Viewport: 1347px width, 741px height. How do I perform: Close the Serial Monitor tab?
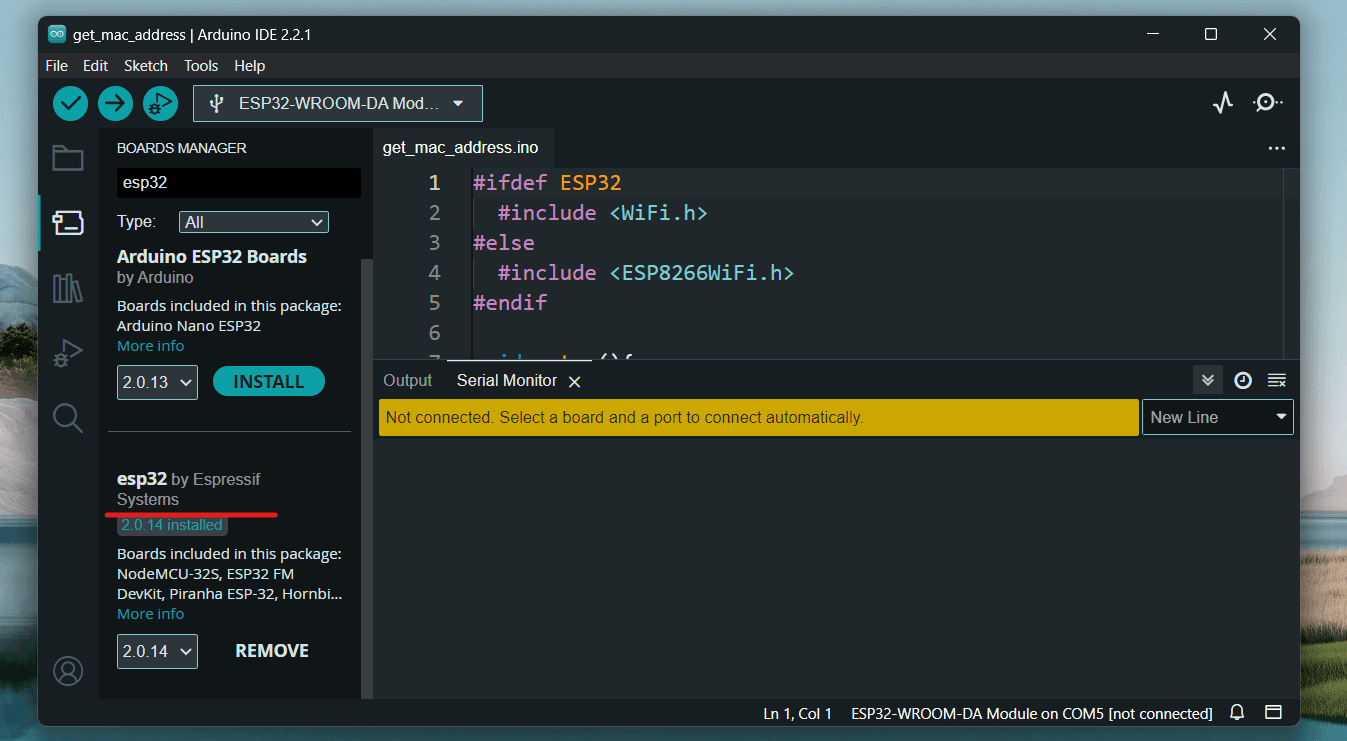[x=575, y=381]
